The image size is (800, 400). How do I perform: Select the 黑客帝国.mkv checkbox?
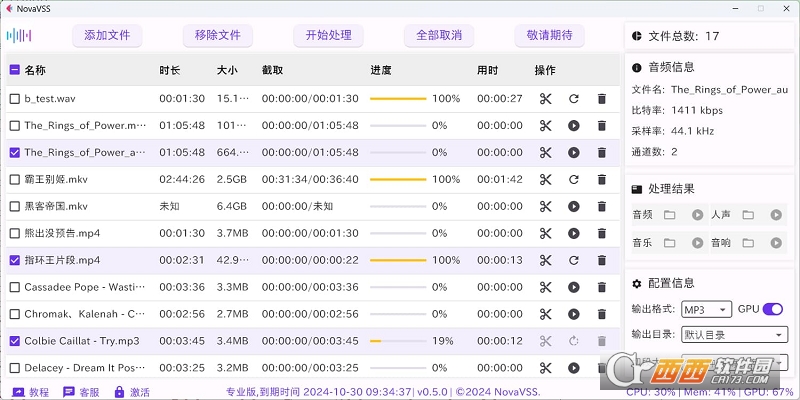coord(15,207)
